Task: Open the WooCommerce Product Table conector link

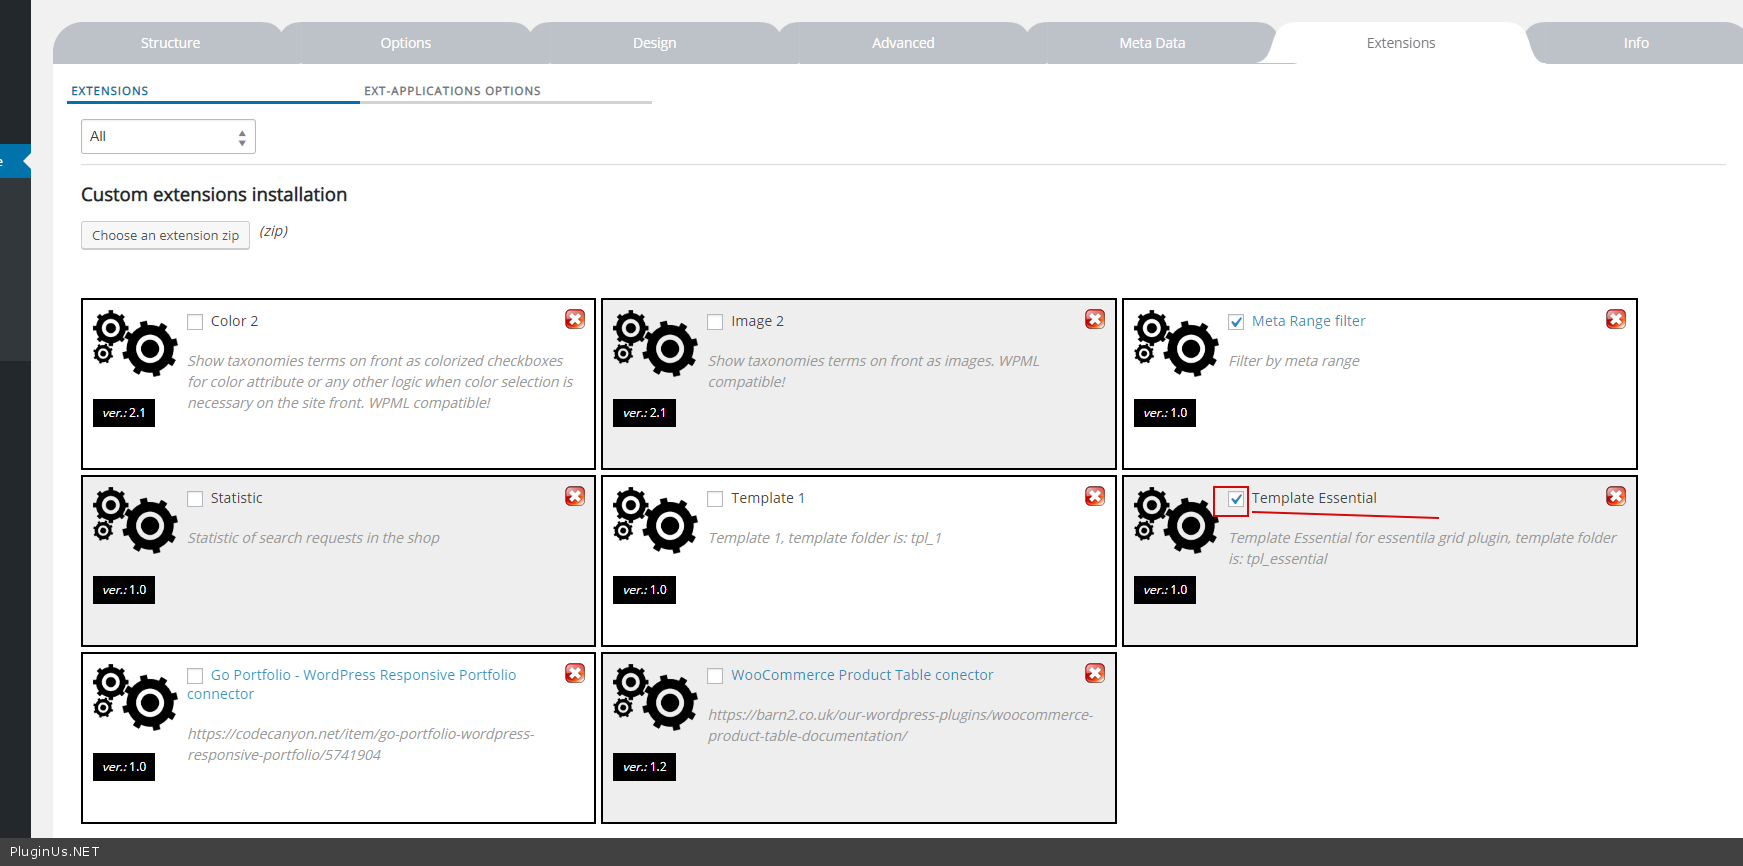Action: point(862,675)
